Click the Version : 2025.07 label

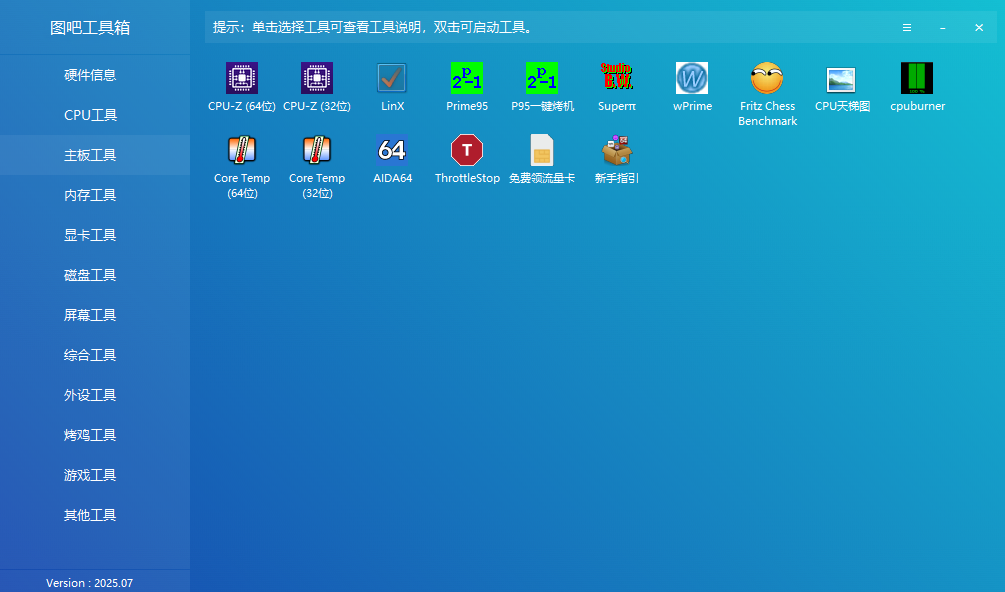[x=89, y=583]
